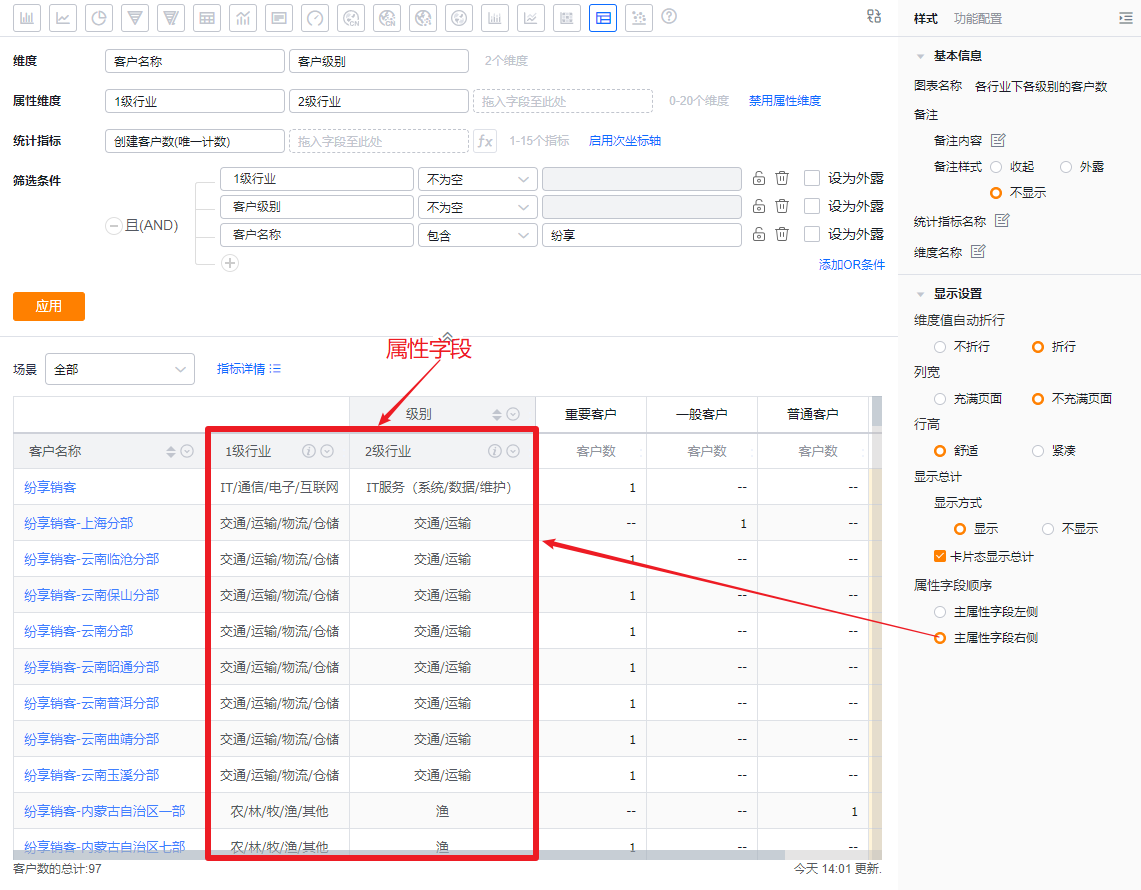
Task: Check 设为外露 for the 1级行业 filter
Action: click(x=812, y=178)
